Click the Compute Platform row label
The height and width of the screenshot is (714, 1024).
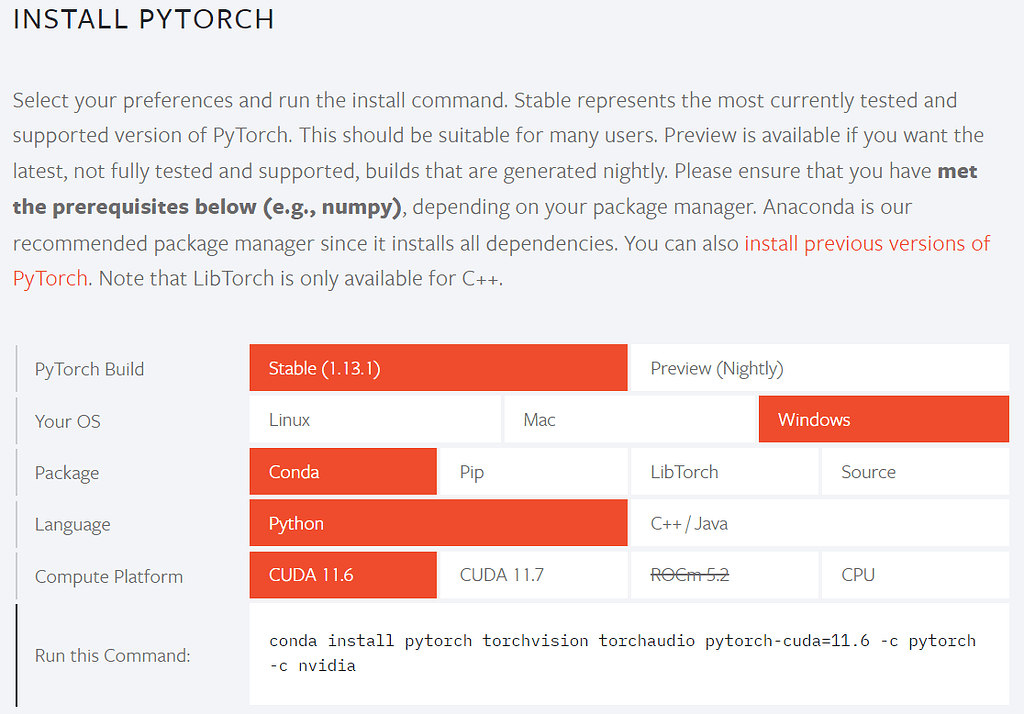(x=109, y=577)
